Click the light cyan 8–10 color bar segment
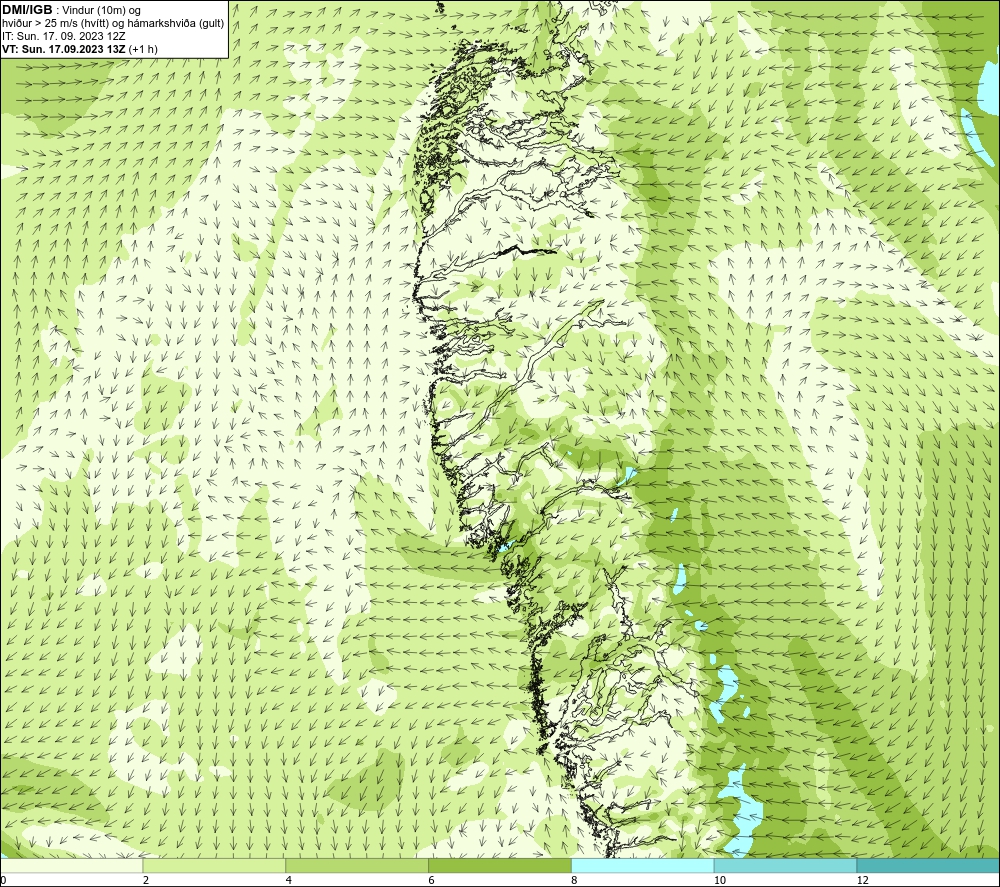The height and width of the screenshot is (887, 1000). [x=643, y=865]
